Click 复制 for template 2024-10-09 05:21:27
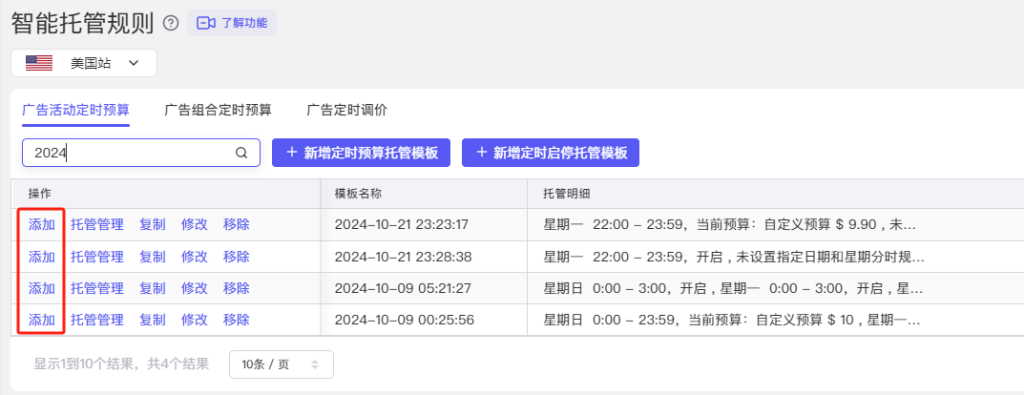 click(153, 288)
